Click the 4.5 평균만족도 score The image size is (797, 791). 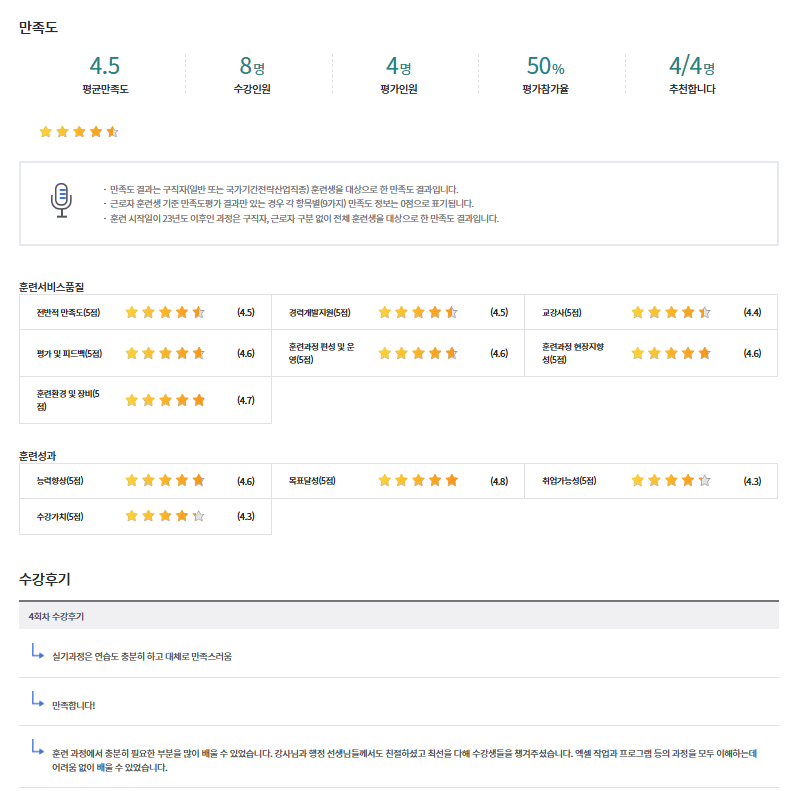click(x=105, y=67)
